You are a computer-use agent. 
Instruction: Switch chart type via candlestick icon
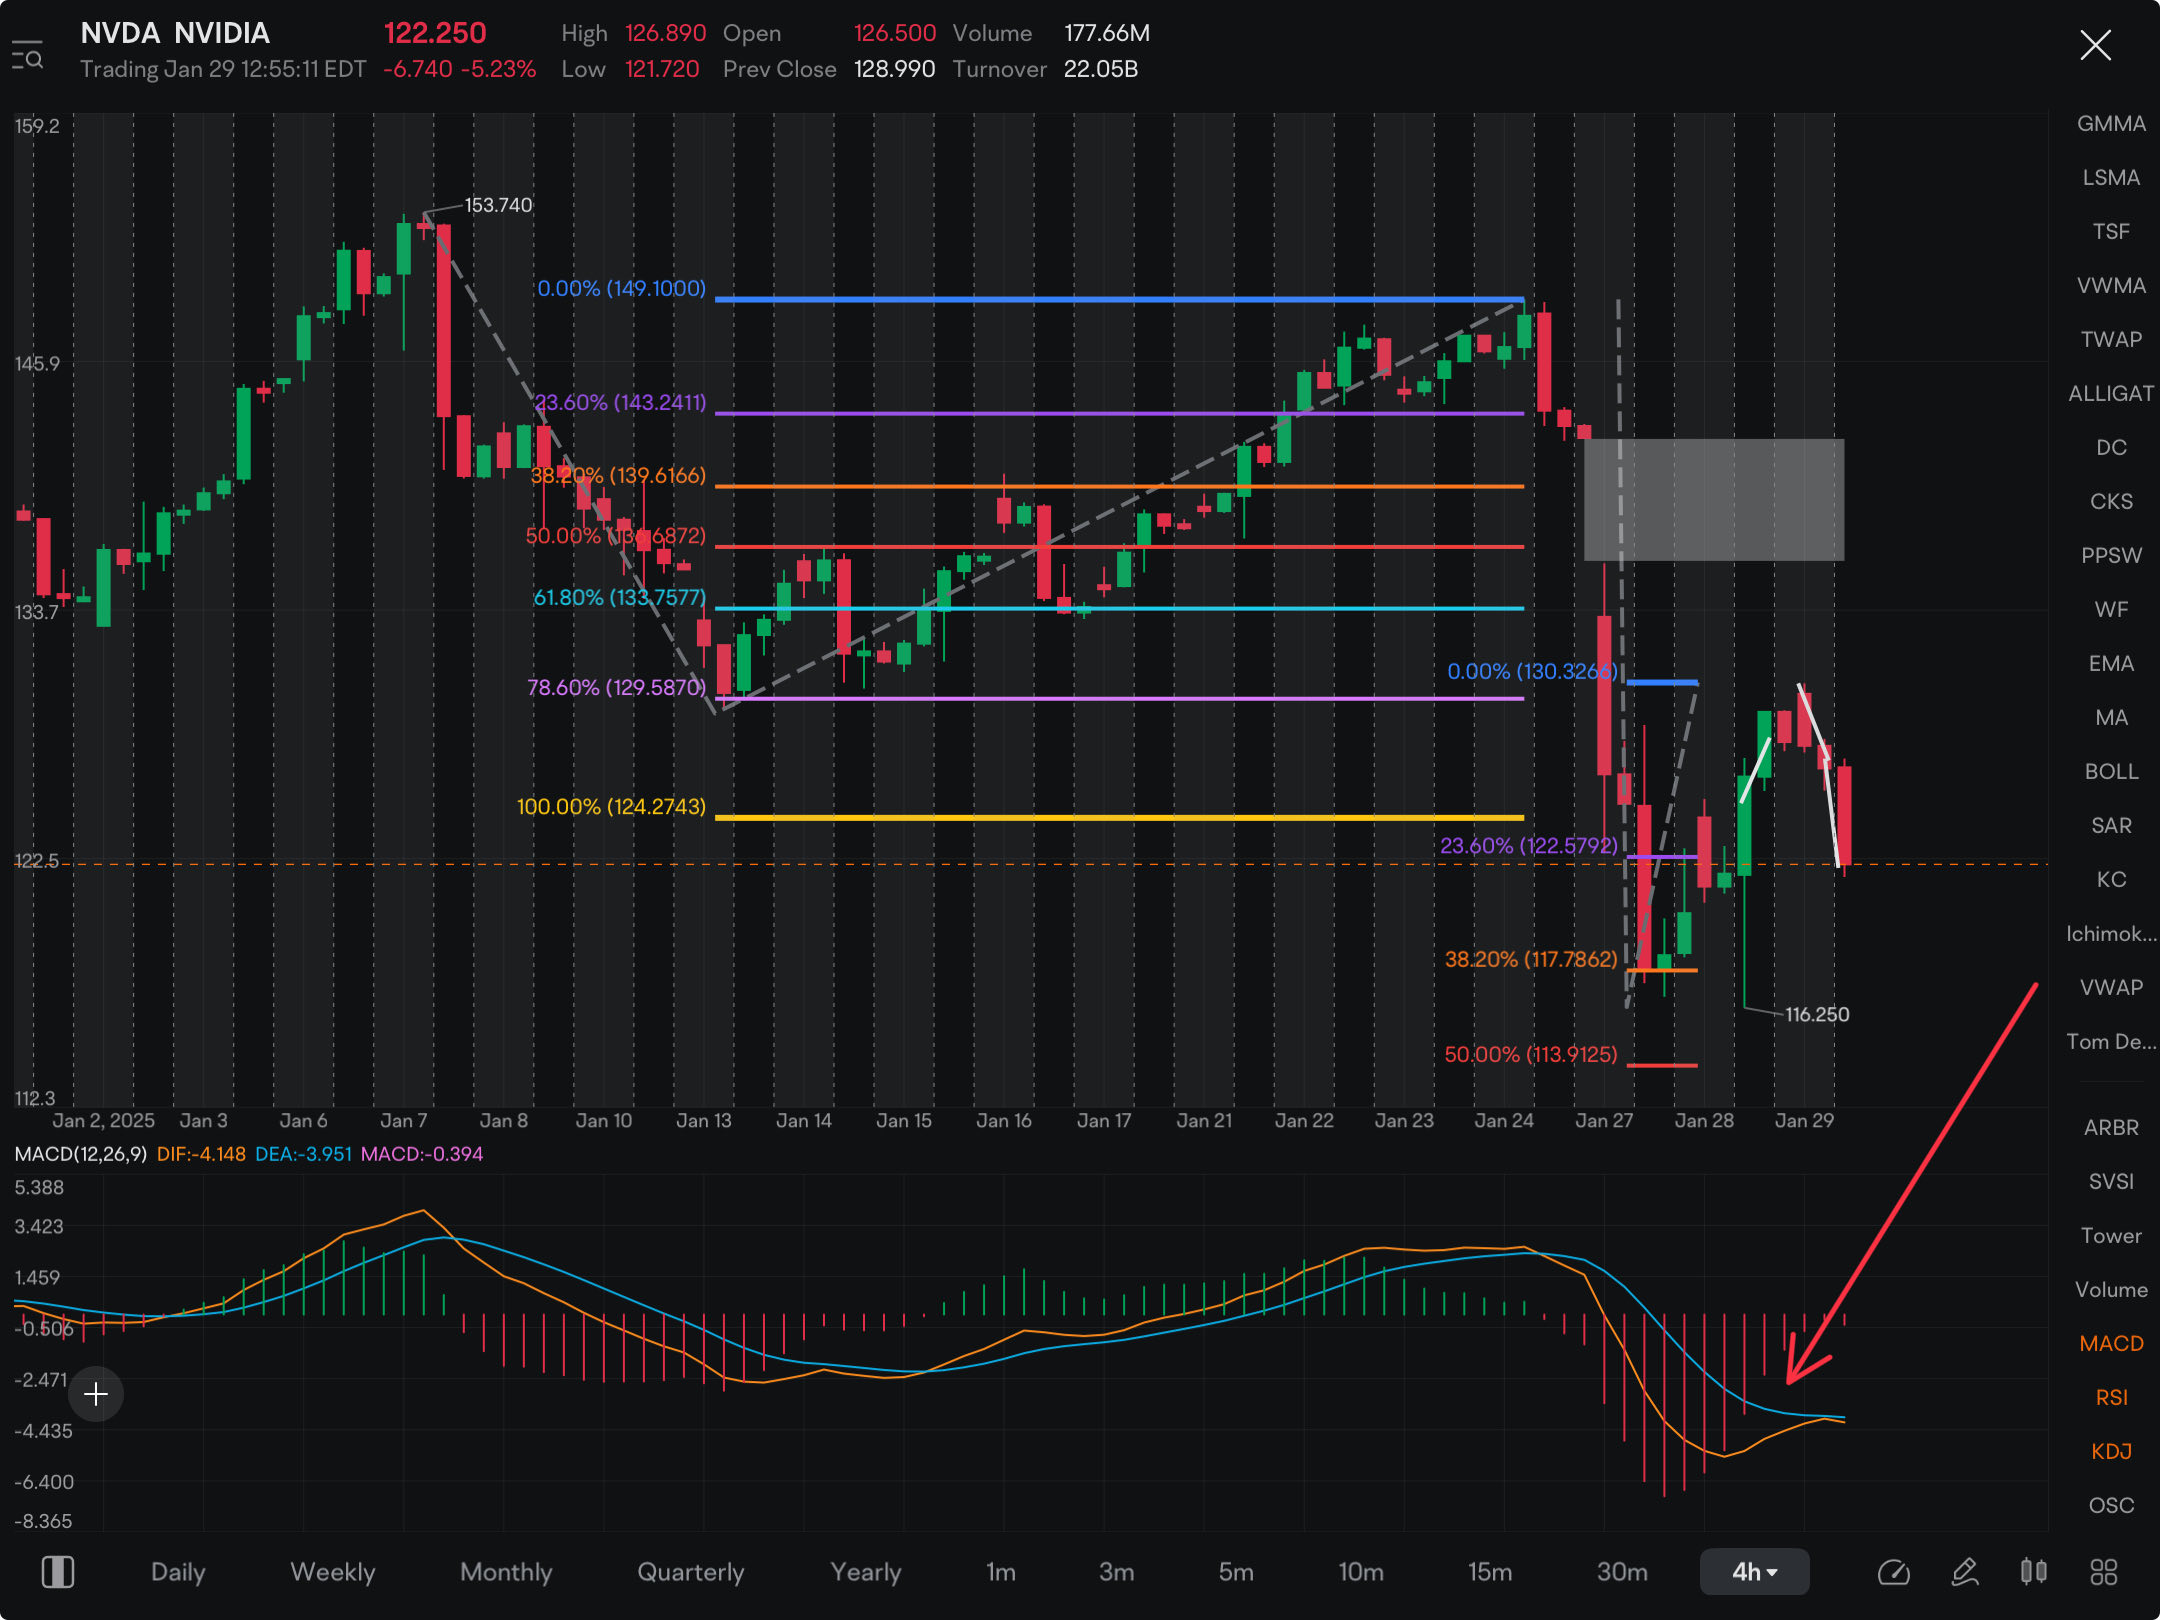2033,1572
